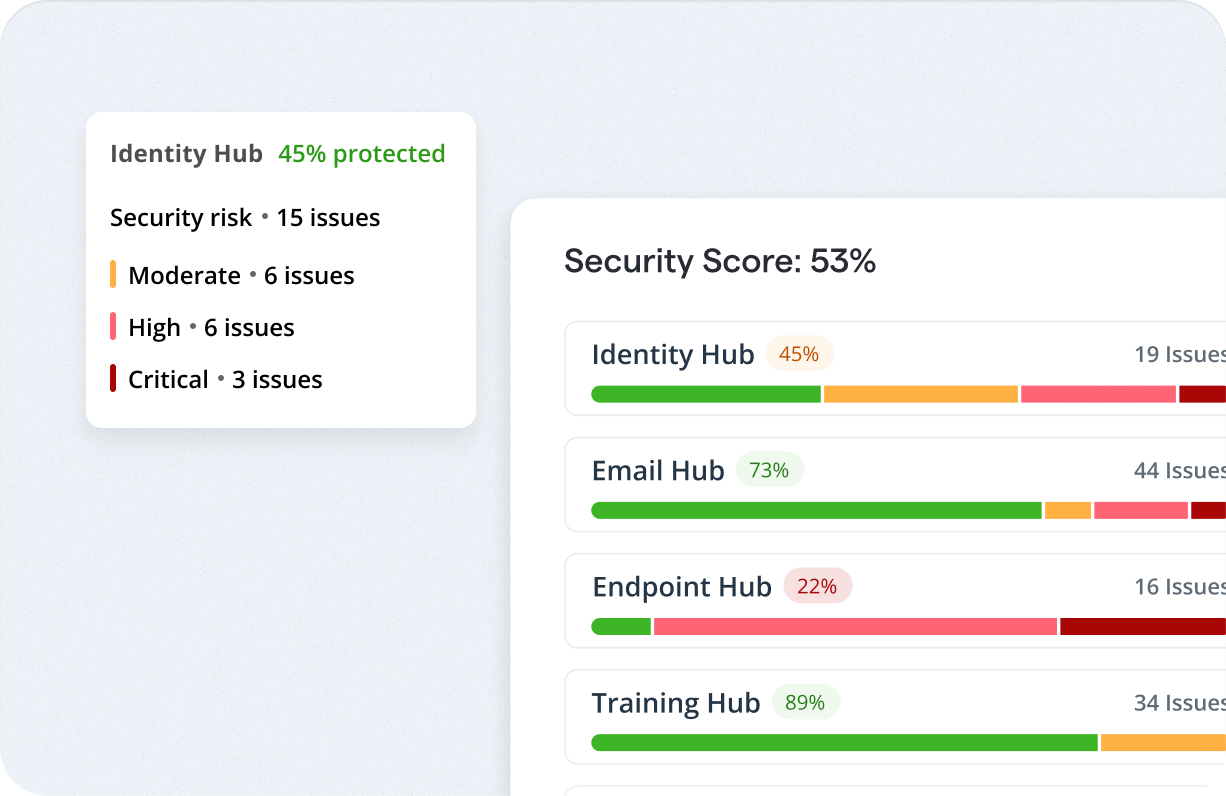This screenshot has height=796, width=1226.
Task: Click the 45% protected label
Action: [362, 154]
